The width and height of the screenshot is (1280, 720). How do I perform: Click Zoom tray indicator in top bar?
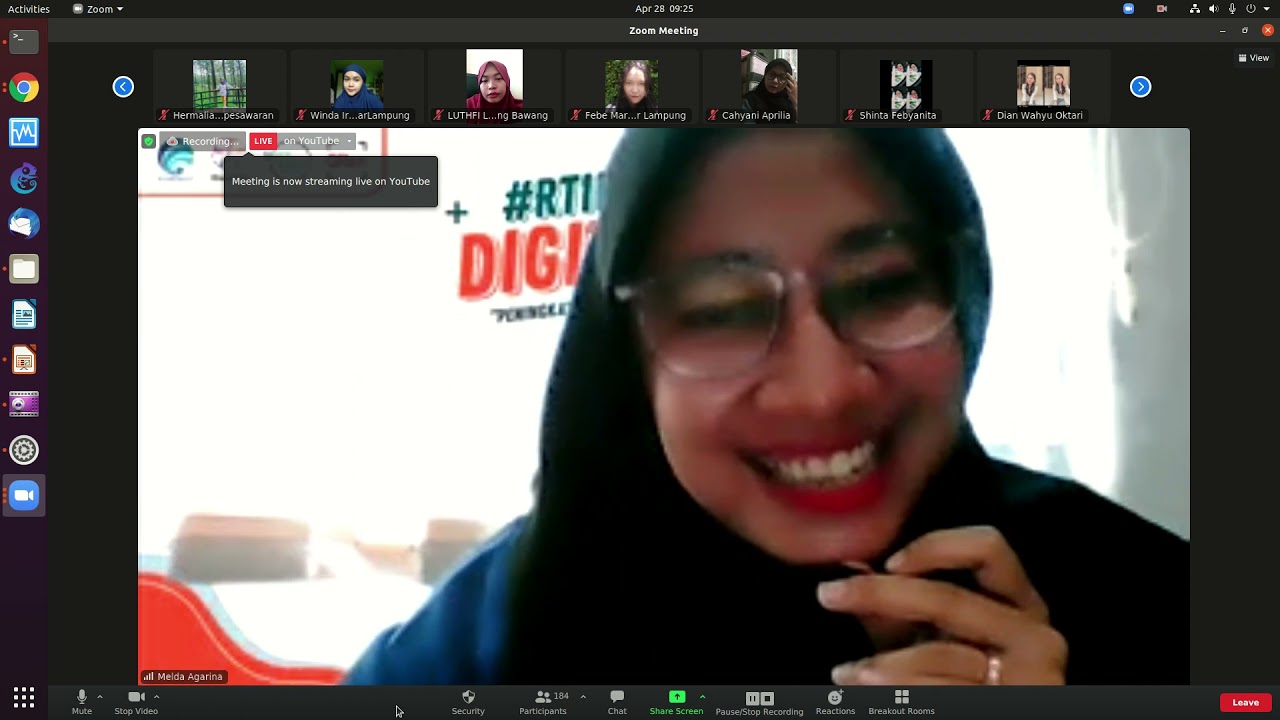[1128, 9]
